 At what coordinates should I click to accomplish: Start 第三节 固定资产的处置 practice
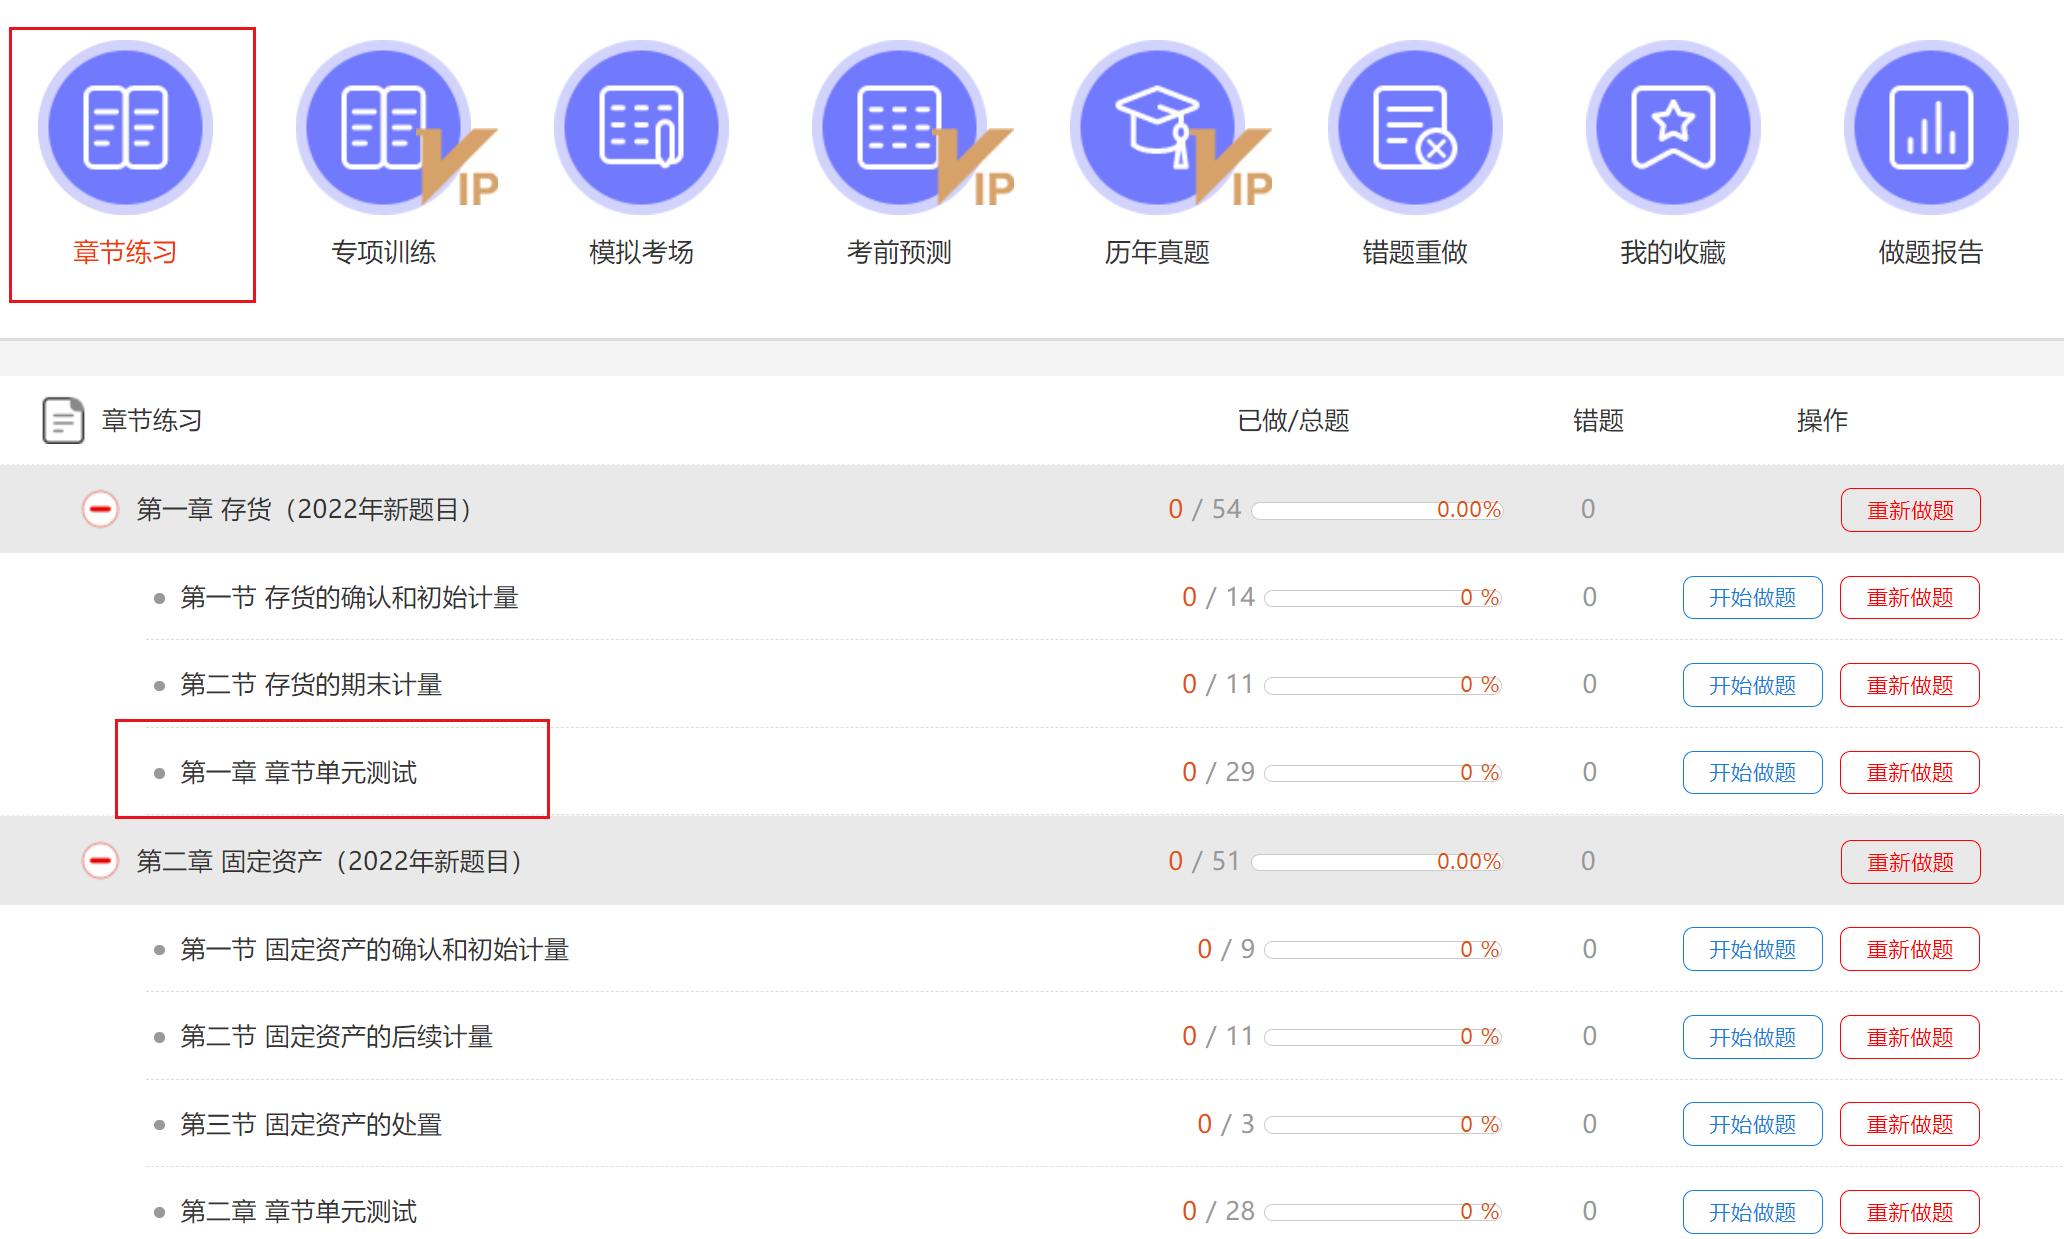click(1753, 1123)
